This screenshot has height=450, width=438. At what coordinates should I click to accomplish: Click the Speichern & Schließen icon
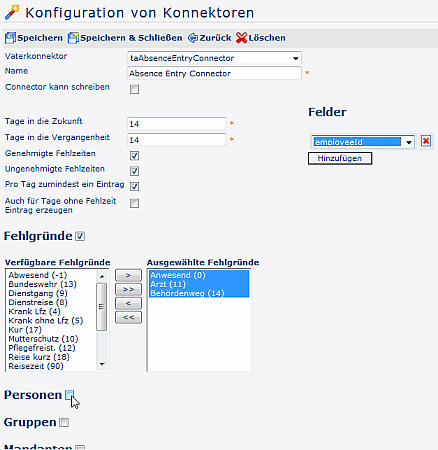point(73,38)
